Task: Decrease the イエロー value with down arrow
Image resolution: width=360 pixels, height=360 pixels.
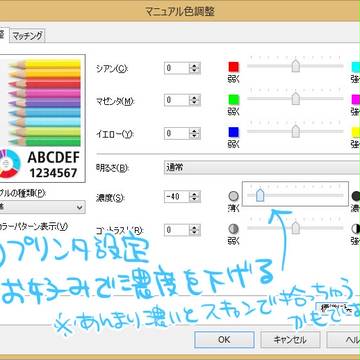Action: pyautogui.click(x=195, y=137)
